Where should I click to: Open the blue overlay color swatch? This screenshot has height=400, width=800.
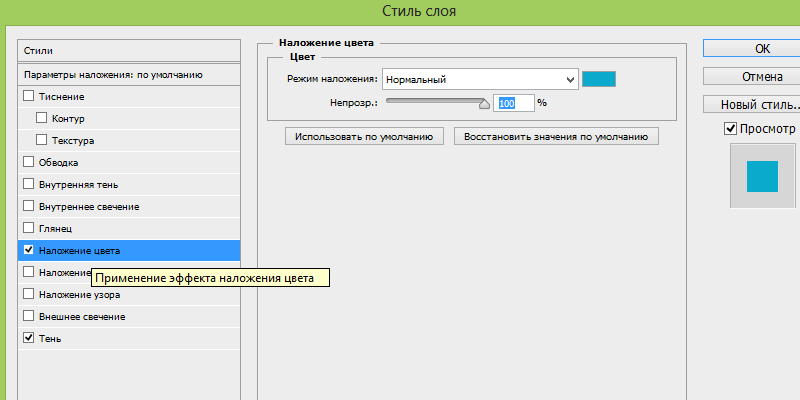point(599,79)
